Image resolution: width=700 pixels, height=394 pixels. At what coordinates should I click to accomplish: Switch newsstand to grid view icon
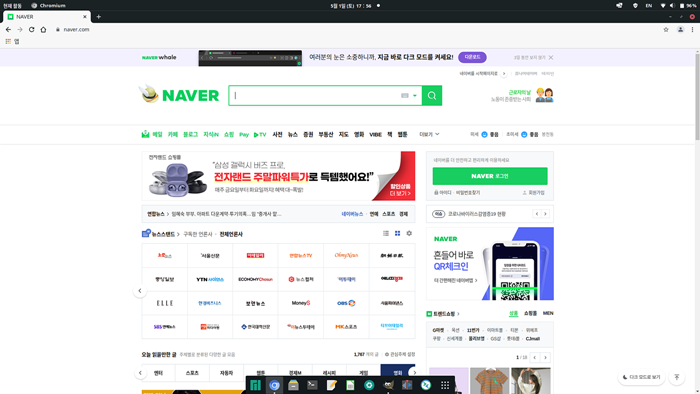[x=397, y=233]
